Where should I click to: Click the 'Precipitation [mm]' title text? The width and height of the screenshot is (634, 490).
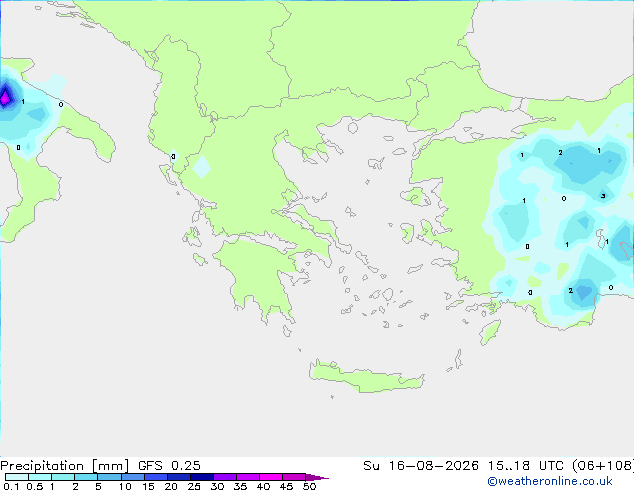pos(64,466)
